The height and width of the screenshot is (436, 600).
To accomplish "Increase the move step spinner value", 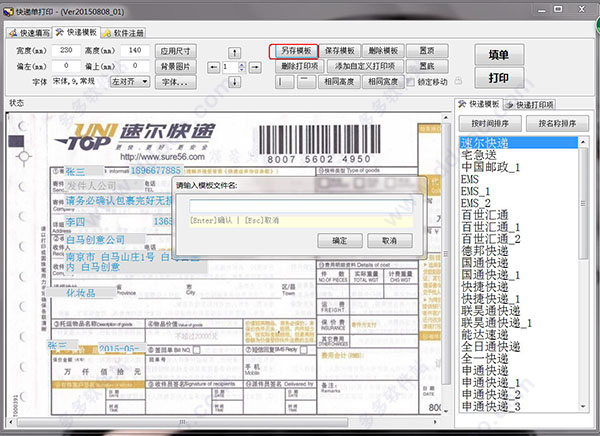I will click(242, 65).
